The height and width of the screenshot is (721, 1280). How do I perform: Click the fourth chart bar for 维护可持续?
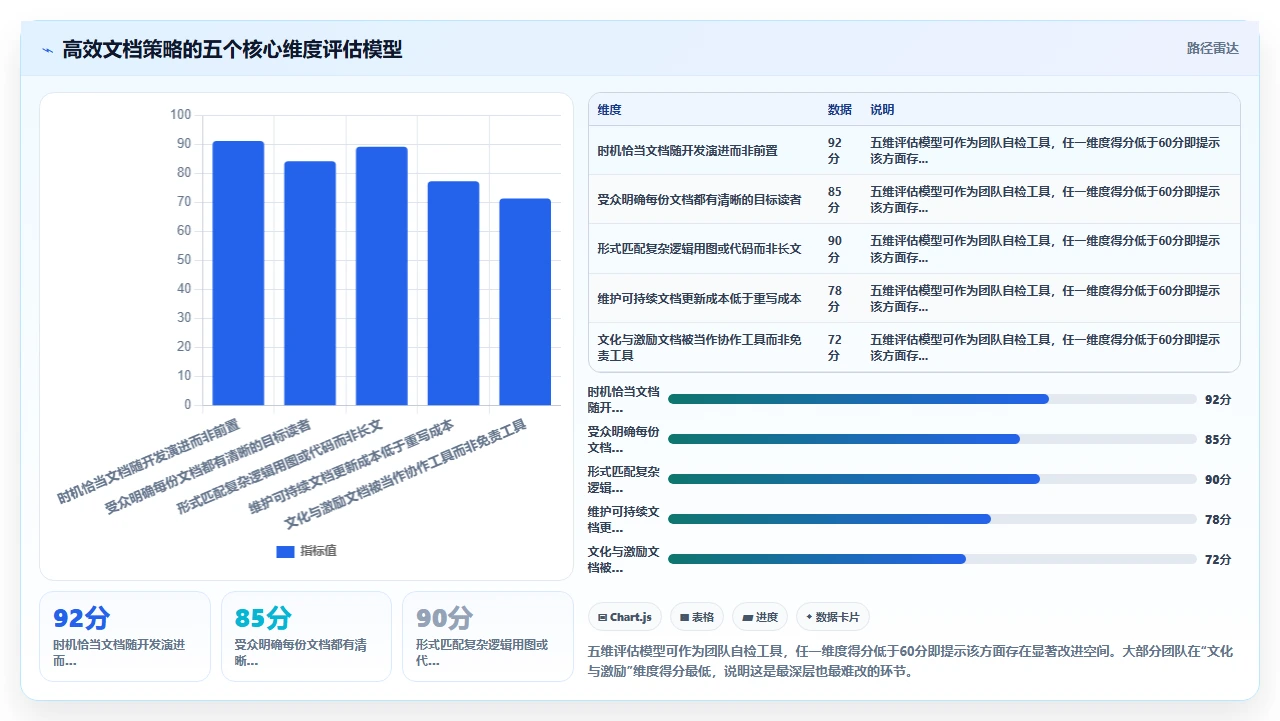pos(453,293)
